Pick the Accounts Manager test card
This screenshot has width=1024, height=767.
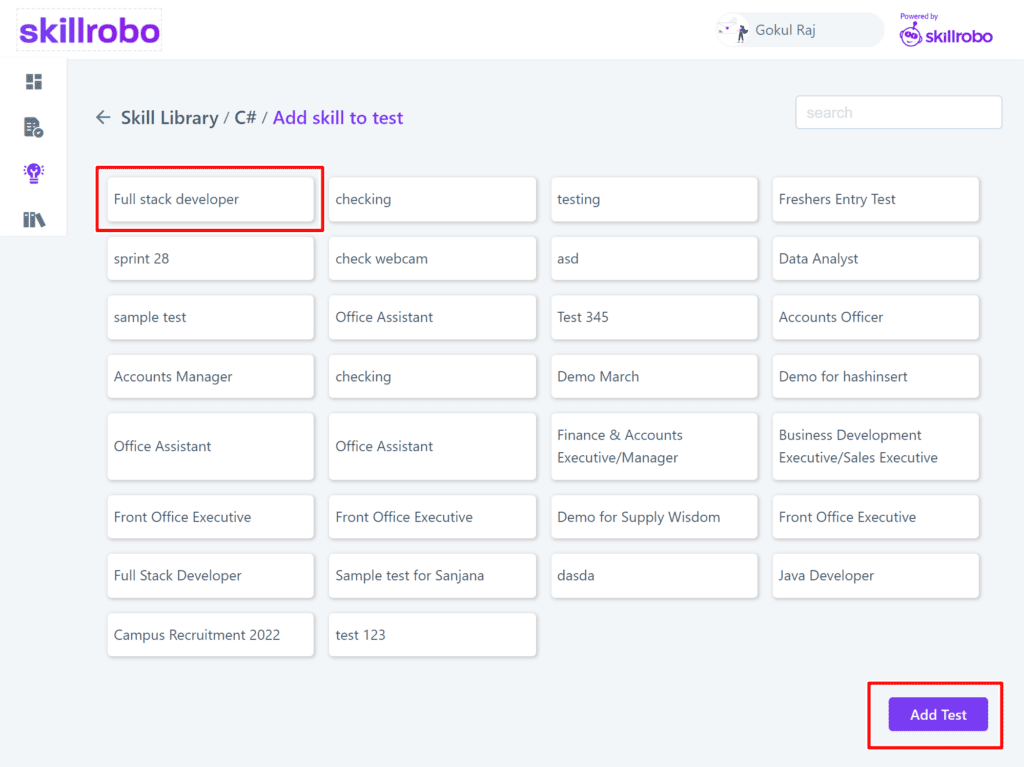(210, 377)
